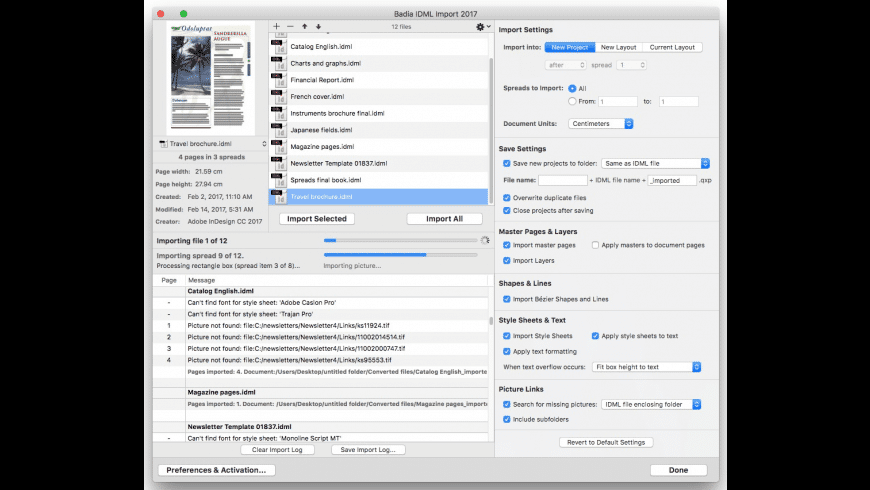Screen dimensions: 870x490
Task: Click log entry 'Trajan Pro' font message
Action: pyautogui.click(x=250, y=314)
